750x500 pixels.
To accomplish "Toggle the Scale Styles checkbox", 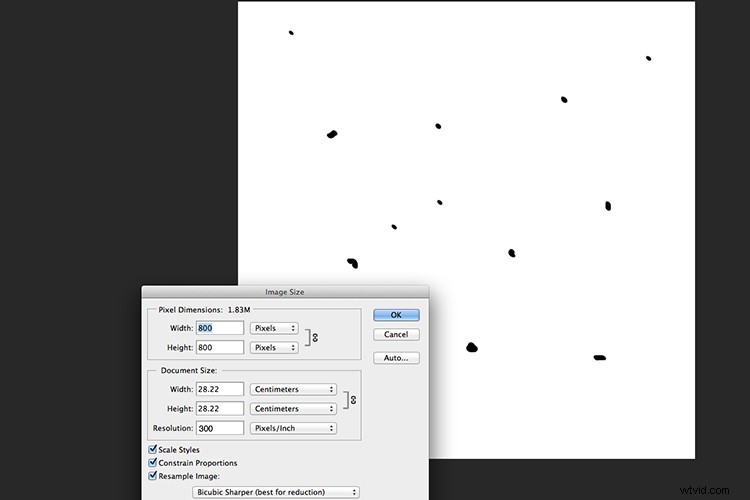I will pos(153,449).
